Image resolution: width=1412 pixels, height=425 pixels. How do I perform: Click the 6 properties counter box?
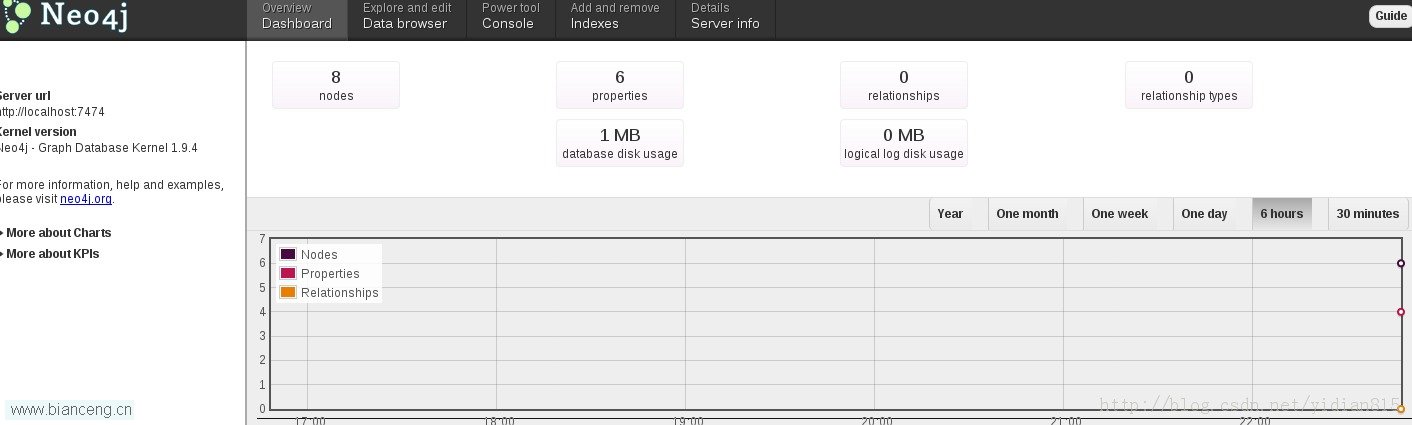620,85
